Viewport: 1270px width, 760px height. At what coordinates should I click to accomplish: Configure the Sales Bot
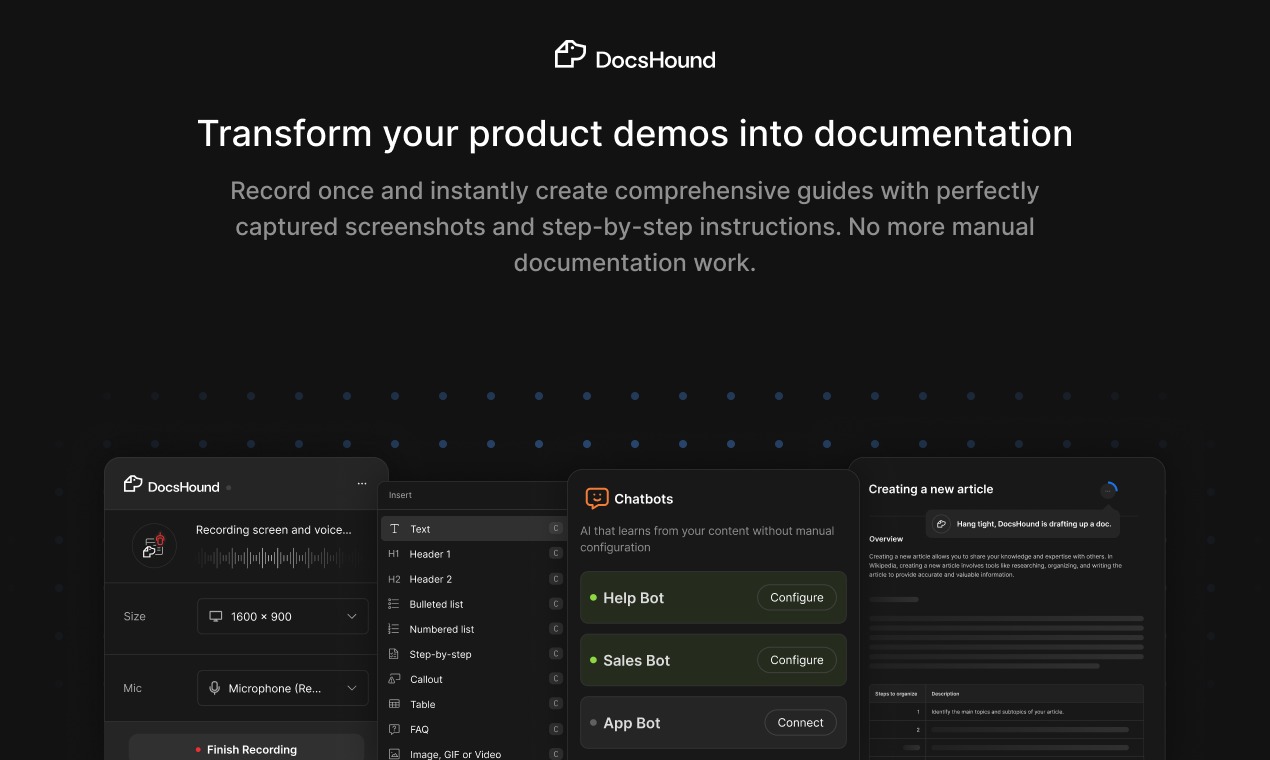[x=797, y=660]
